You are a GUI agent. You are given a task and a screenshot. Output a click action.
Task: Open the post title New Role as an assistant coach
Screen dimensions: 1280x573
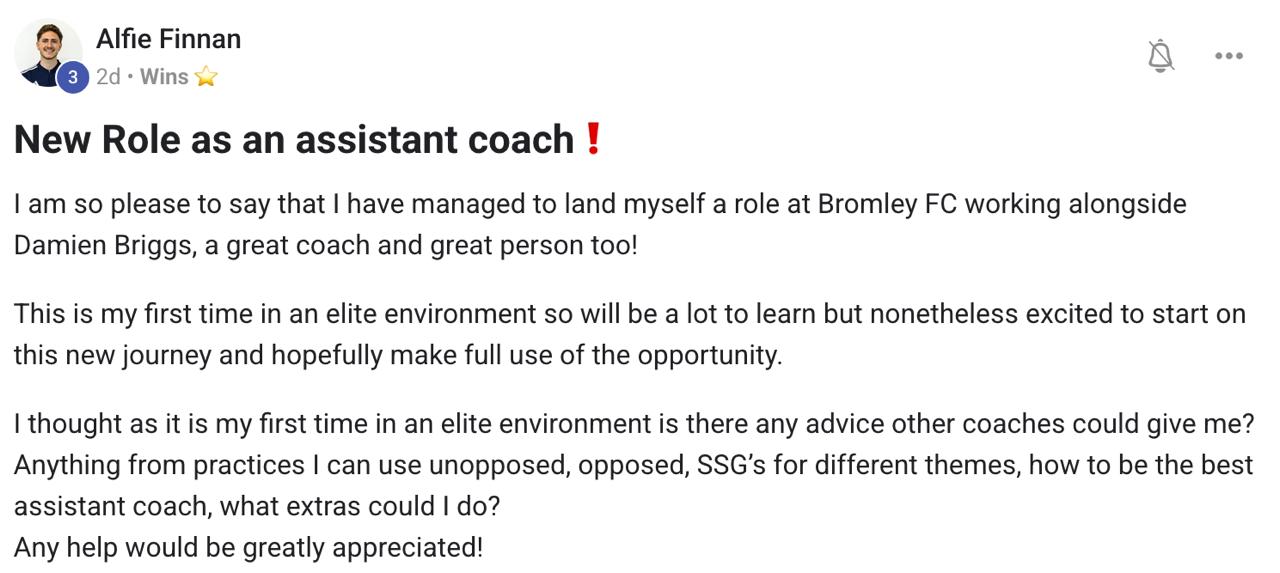(294, 140)
